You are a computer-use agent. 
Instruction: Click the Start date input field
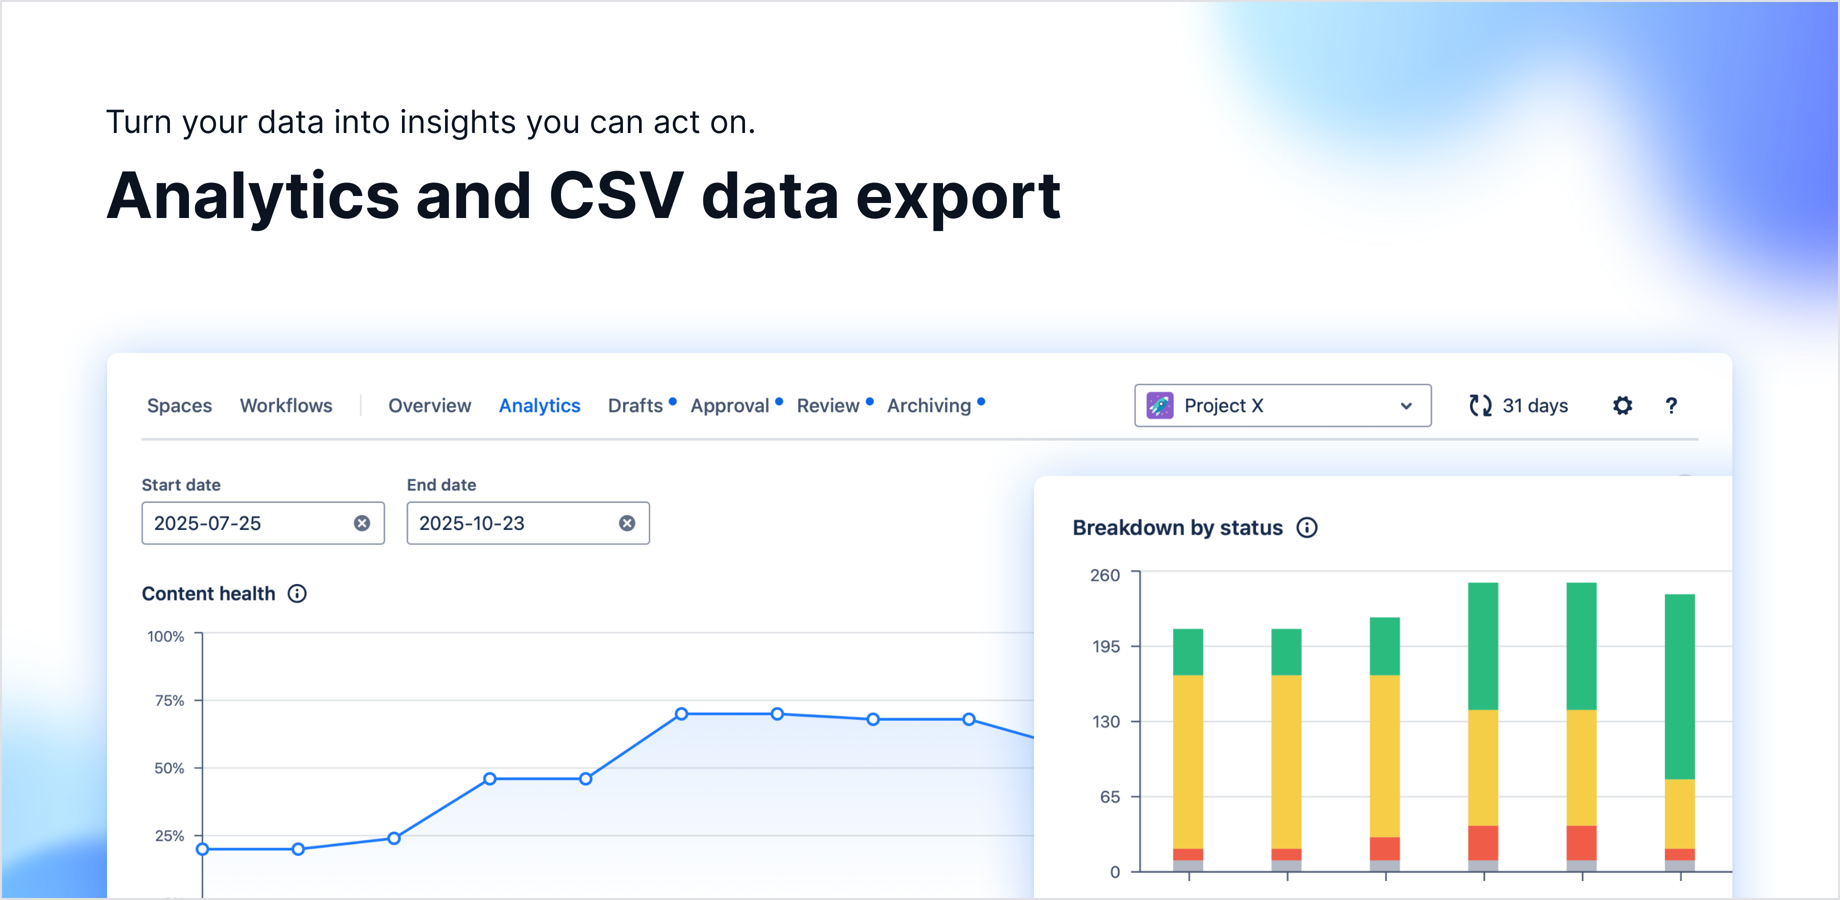[250, 522]
